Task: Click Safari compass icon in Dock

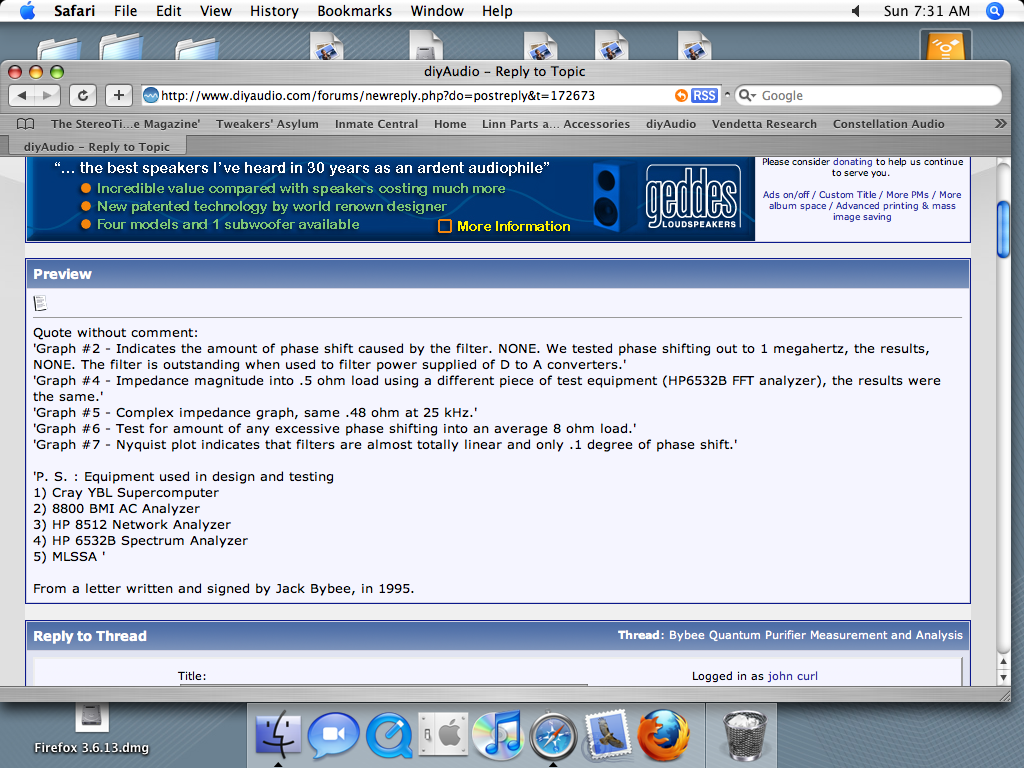Action: point(552,735)
